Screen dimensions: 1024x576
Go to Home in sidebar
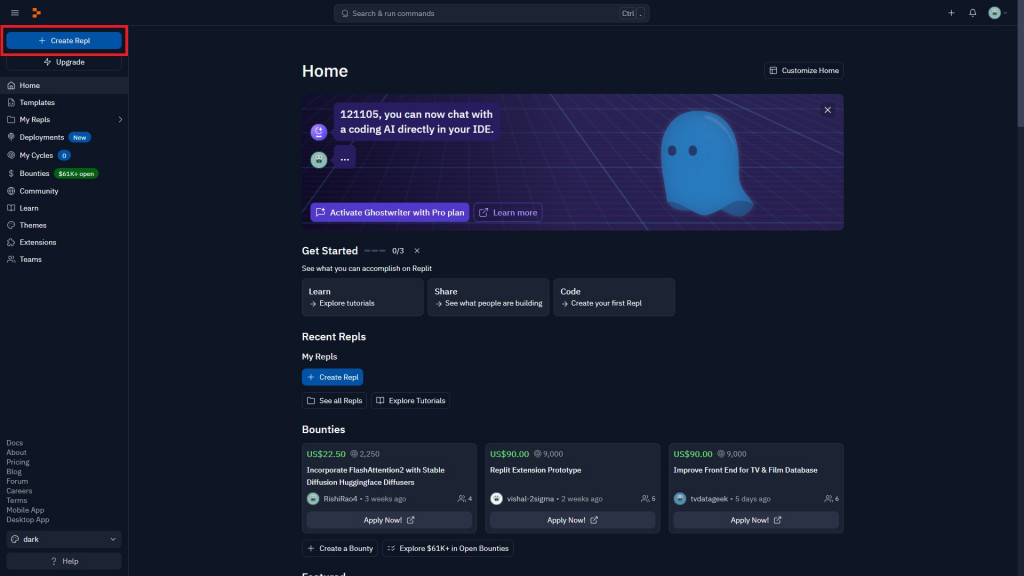64,86
